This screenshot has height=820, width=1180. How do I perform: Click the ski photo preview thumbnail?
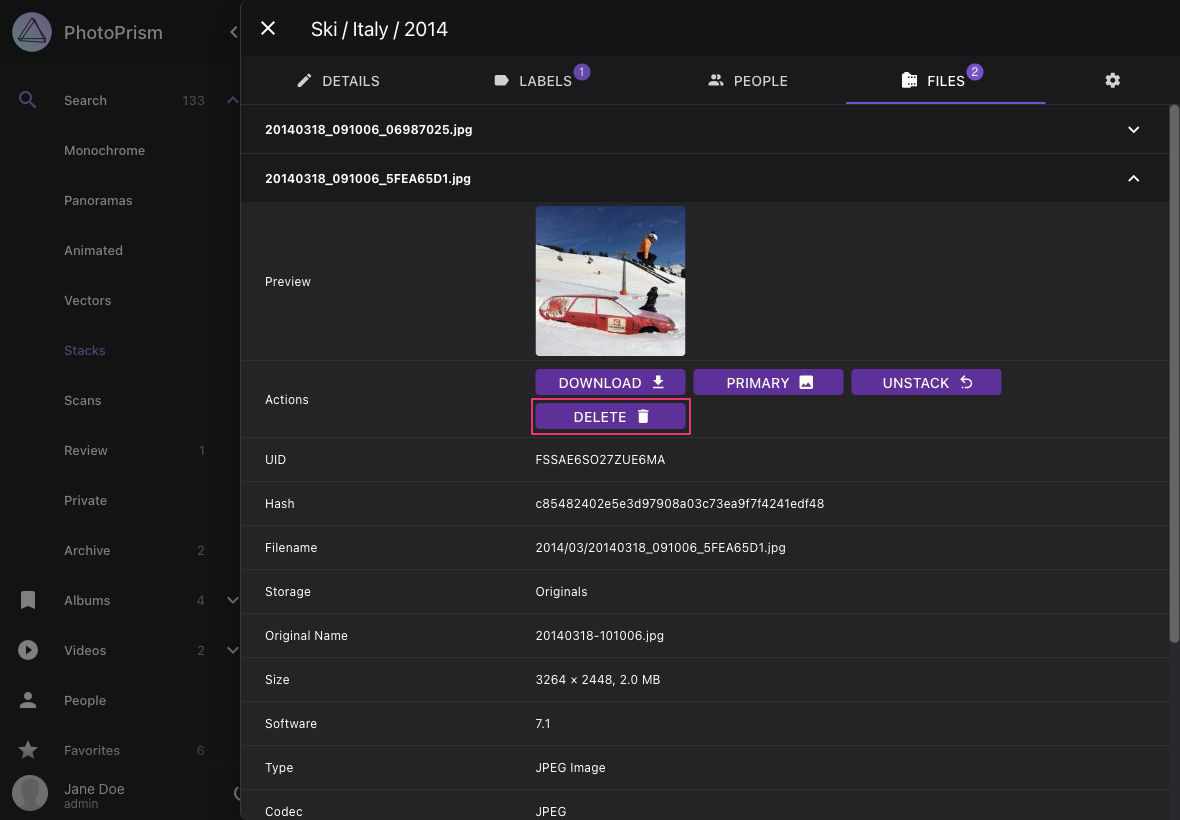[x=610, y=281]
